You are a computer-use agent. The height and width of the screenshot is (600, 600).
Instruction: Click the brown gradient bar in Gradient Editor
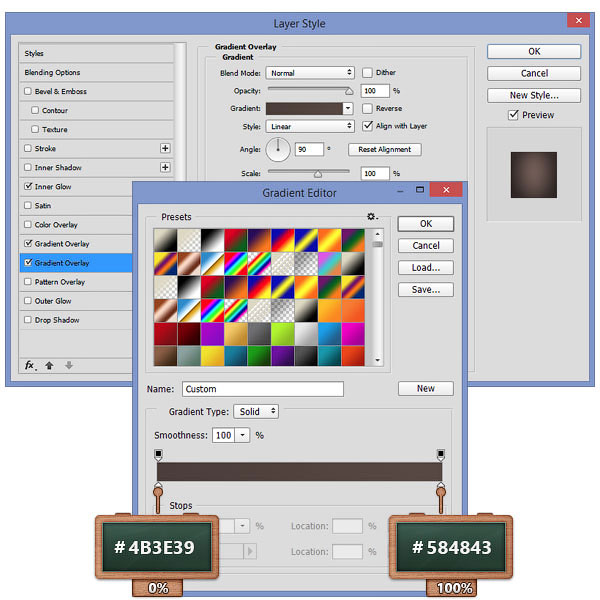(x=299, y=471)
